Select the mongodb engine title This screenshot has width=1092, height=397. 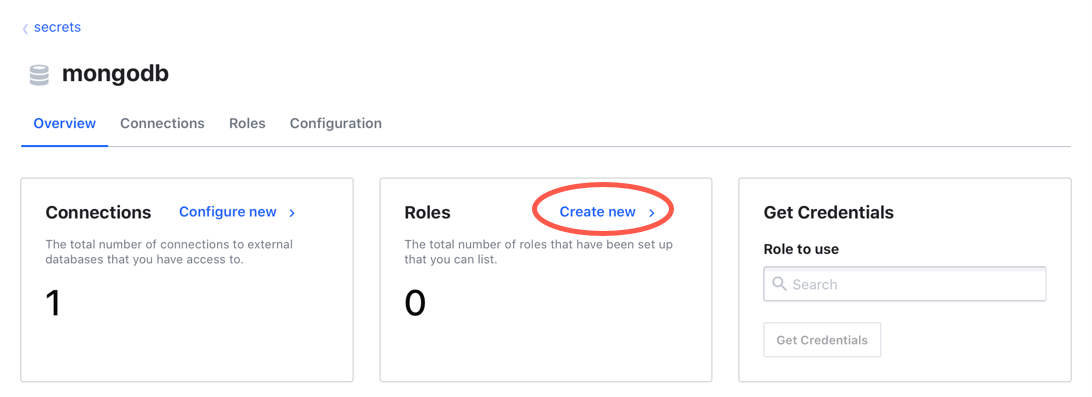pos(116,74)
